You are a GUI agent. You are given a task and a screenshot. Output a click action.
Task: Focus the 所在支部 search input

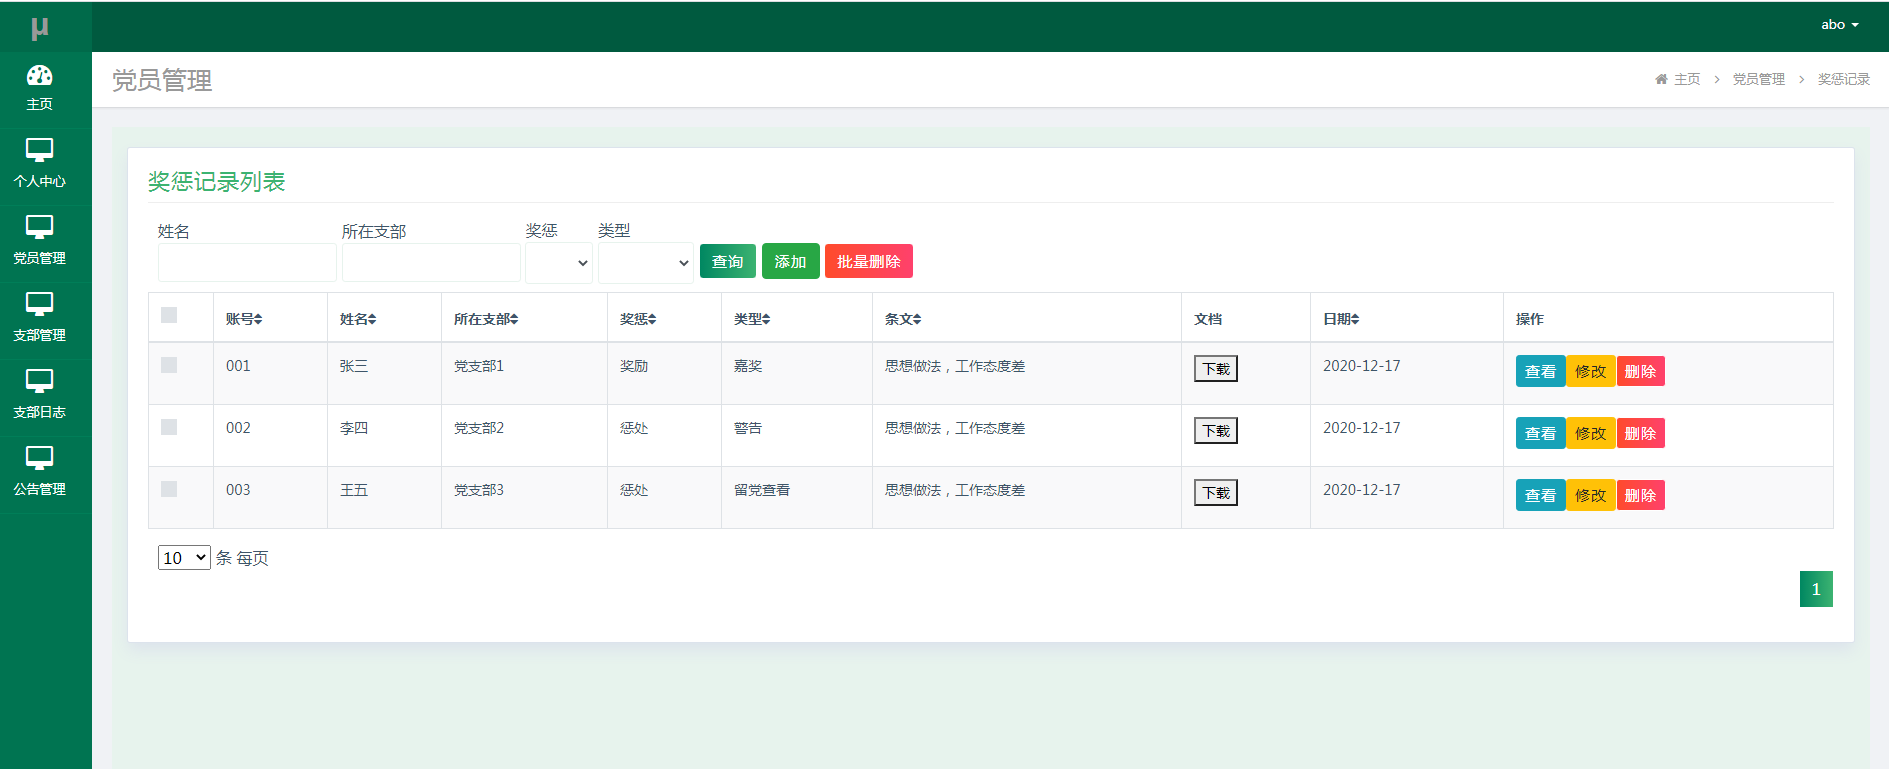(x=431, y=263)
